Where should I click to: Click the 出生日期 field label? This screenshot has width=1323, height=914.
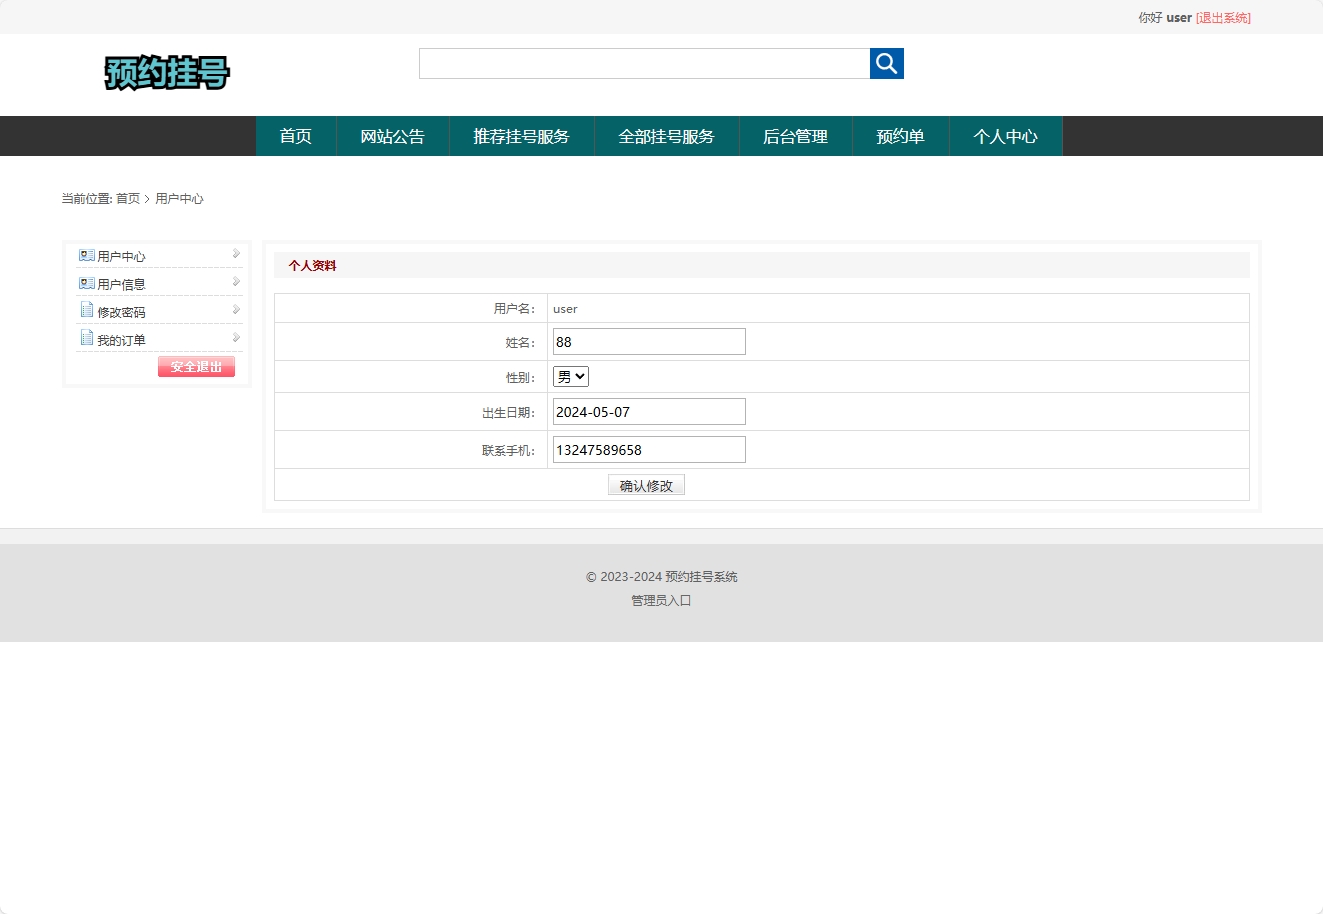509,413
